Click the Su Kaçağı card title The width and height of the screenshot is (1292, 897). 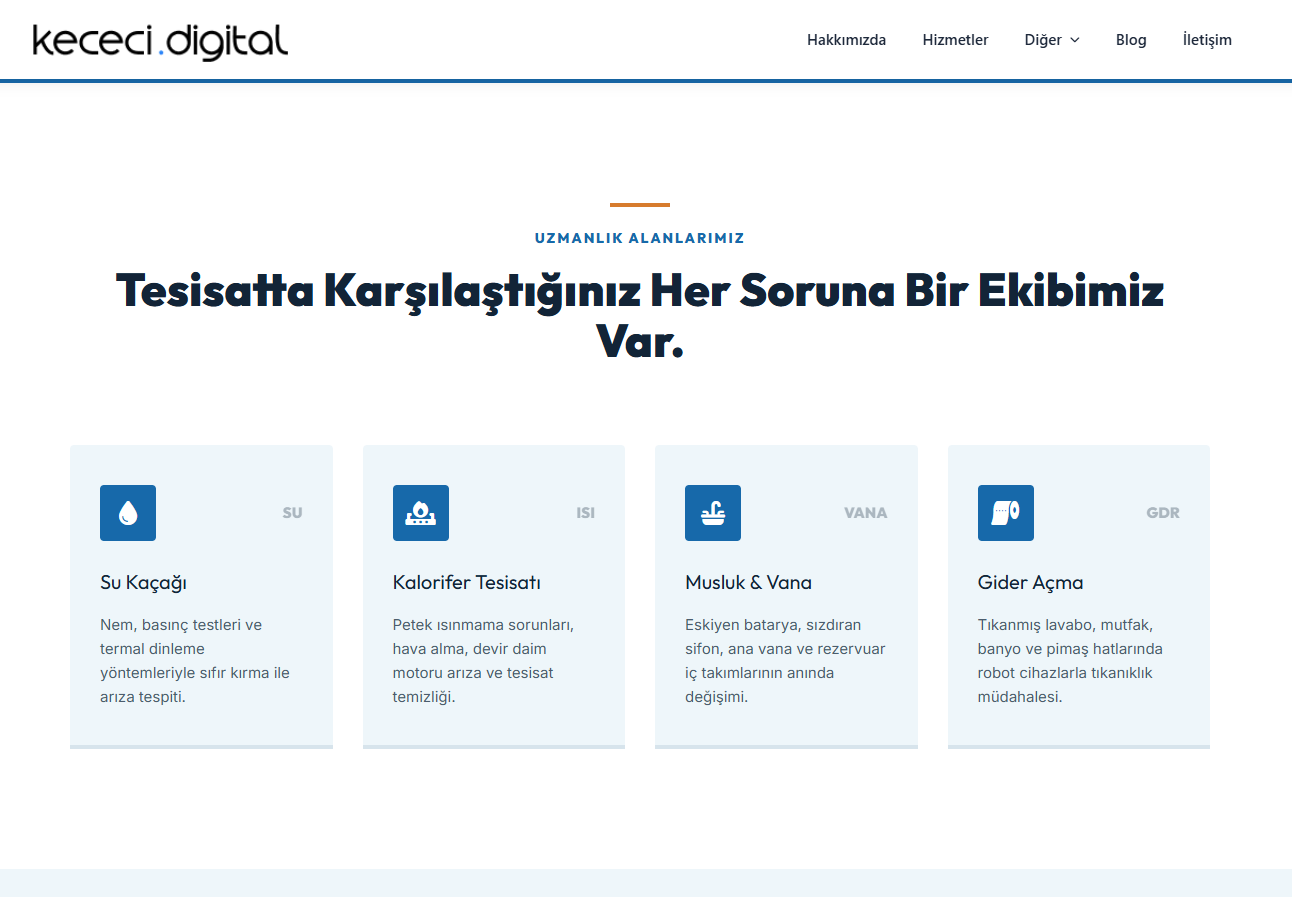click(x=144, y=582)
